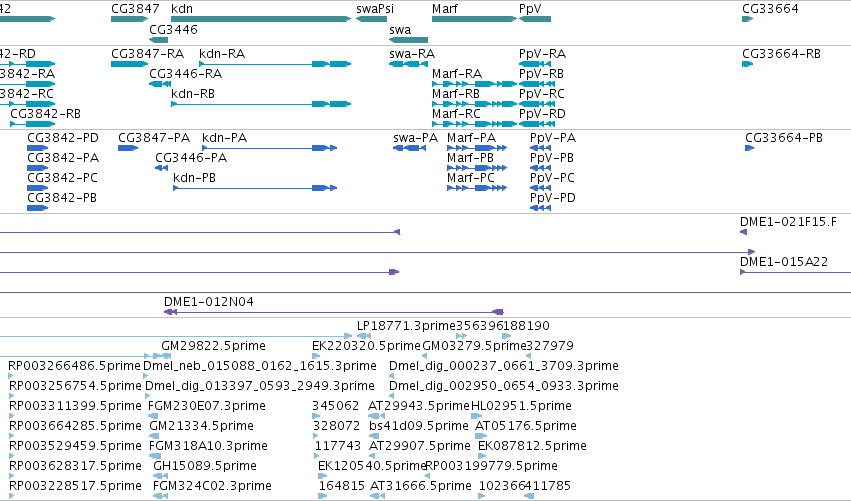Click the AT29943.5prime EST label
Viewport: 851px width, 501px height.
coord(418,406)
